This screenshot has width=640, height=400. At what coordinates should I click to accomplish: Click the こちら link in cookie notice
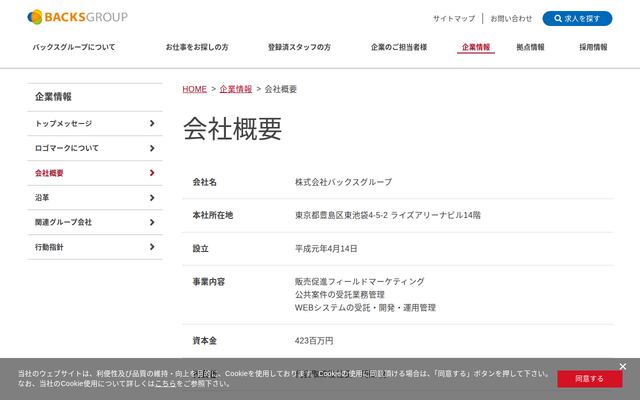[x=165, y=384]
